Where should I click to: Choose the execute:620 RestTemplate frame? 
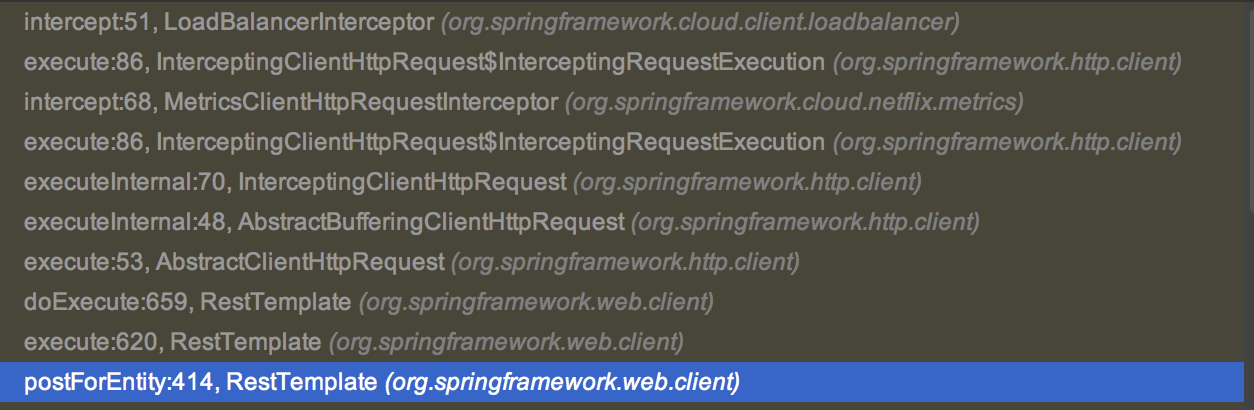172,342
